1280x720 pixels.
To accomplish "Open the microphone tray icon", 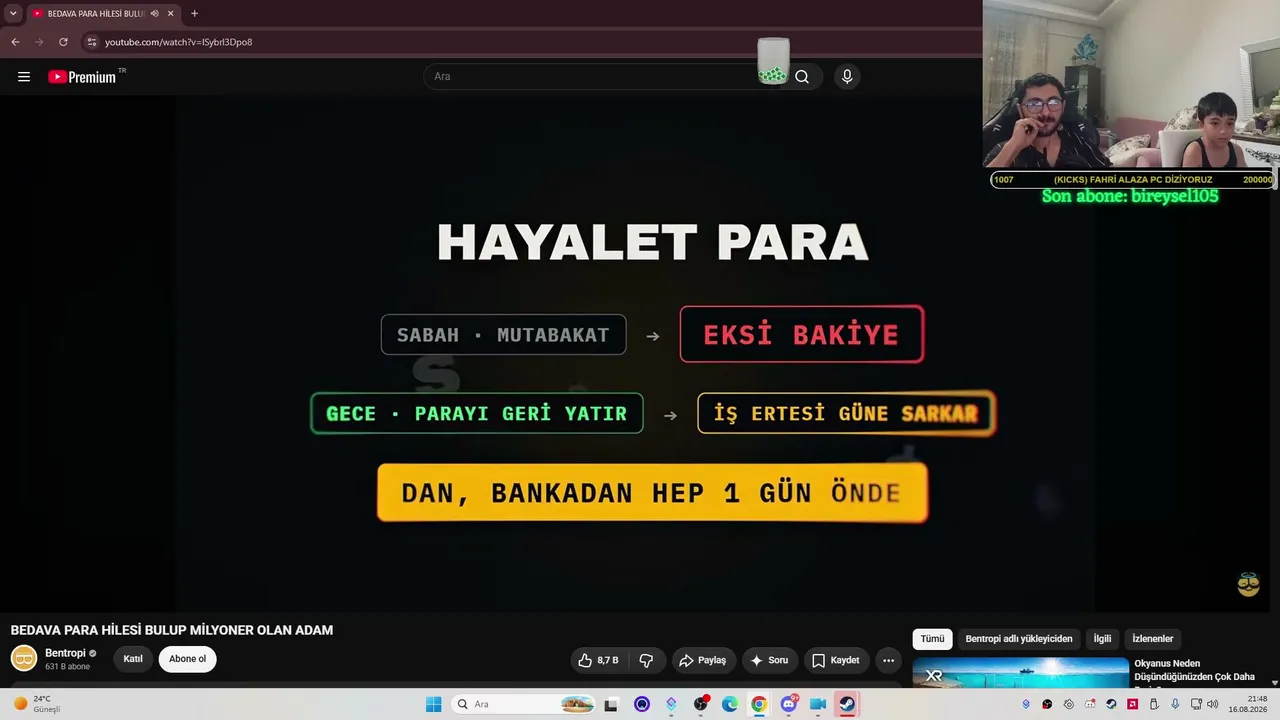I will (x=1175, y=704).
